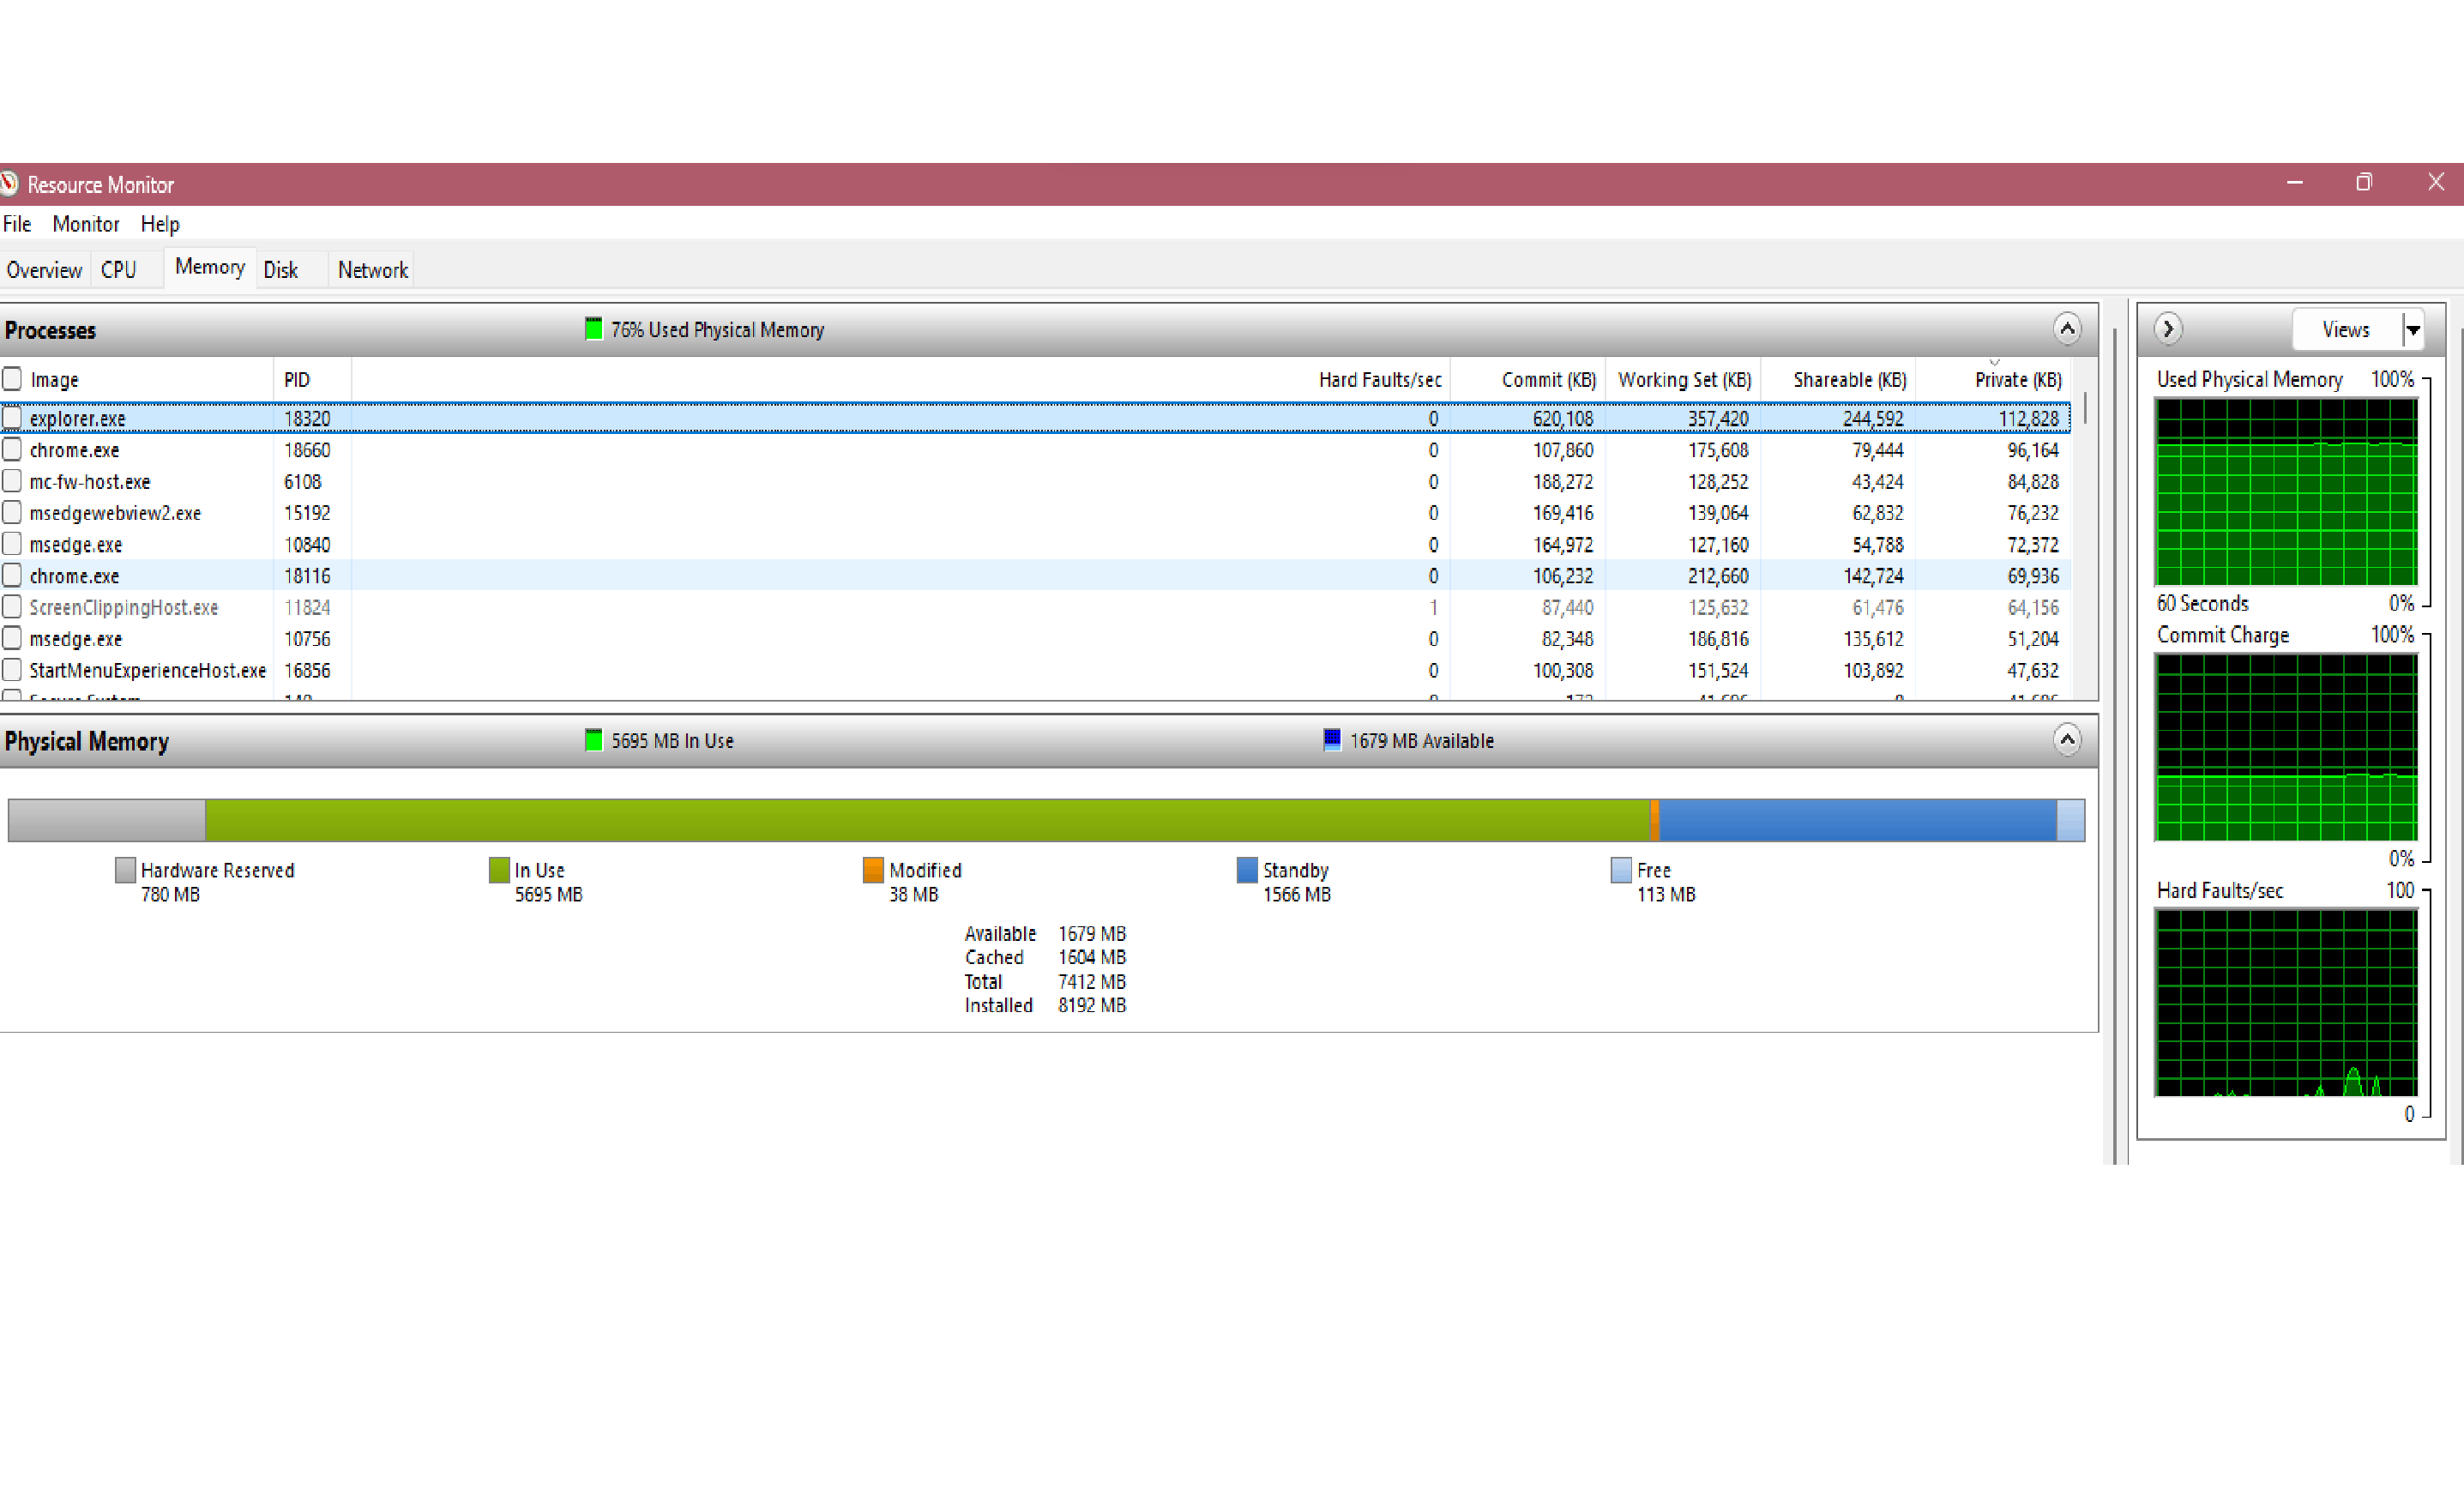
Task: Check the explorer.exe process checkbox
Action: click(x=12, y=418)
